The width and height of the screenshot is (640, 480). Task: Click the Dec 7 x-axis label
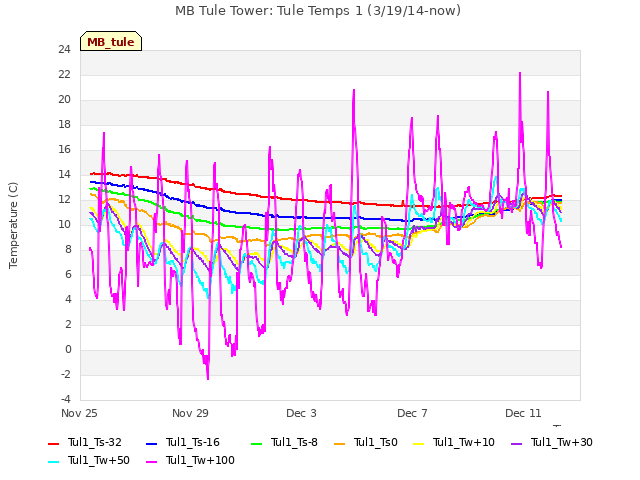click(412, 413)
